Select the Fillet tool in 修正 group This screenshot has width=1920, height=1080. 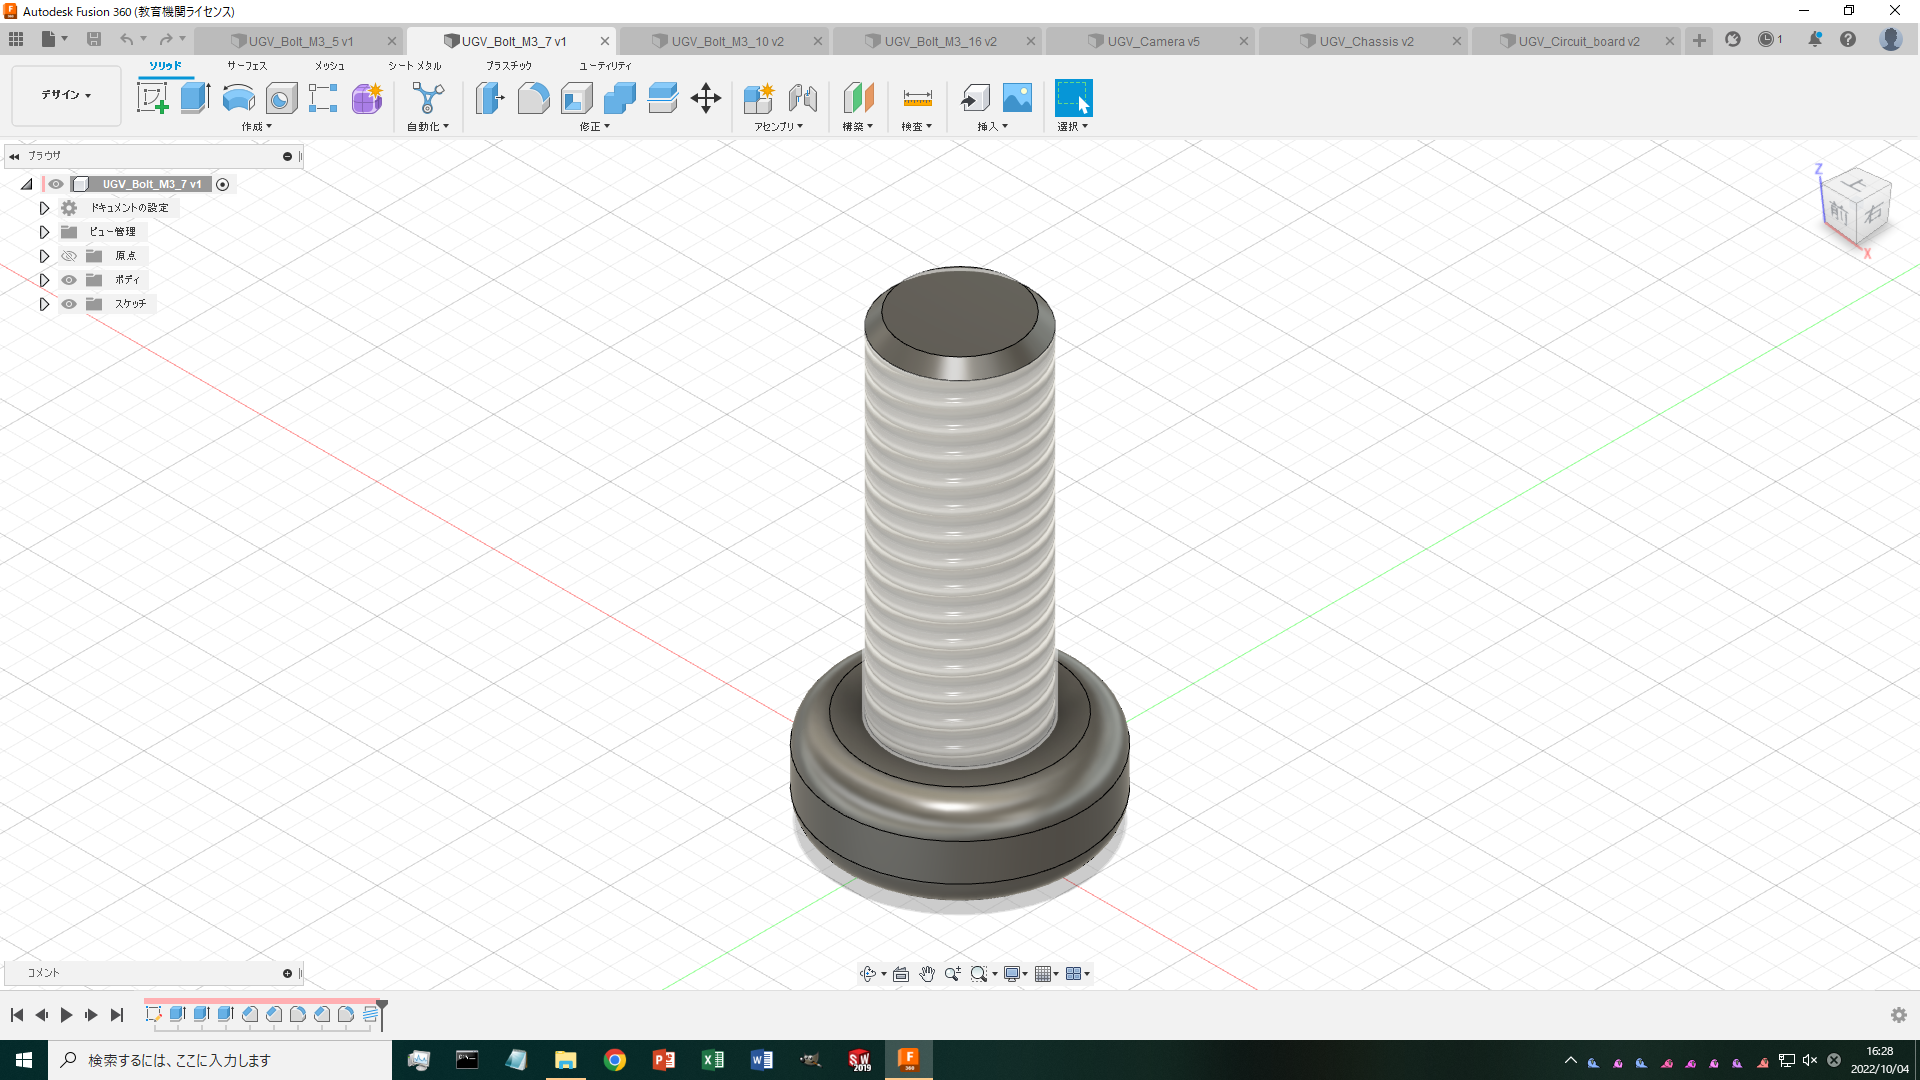pyautogui.click(x=533, y=98)
